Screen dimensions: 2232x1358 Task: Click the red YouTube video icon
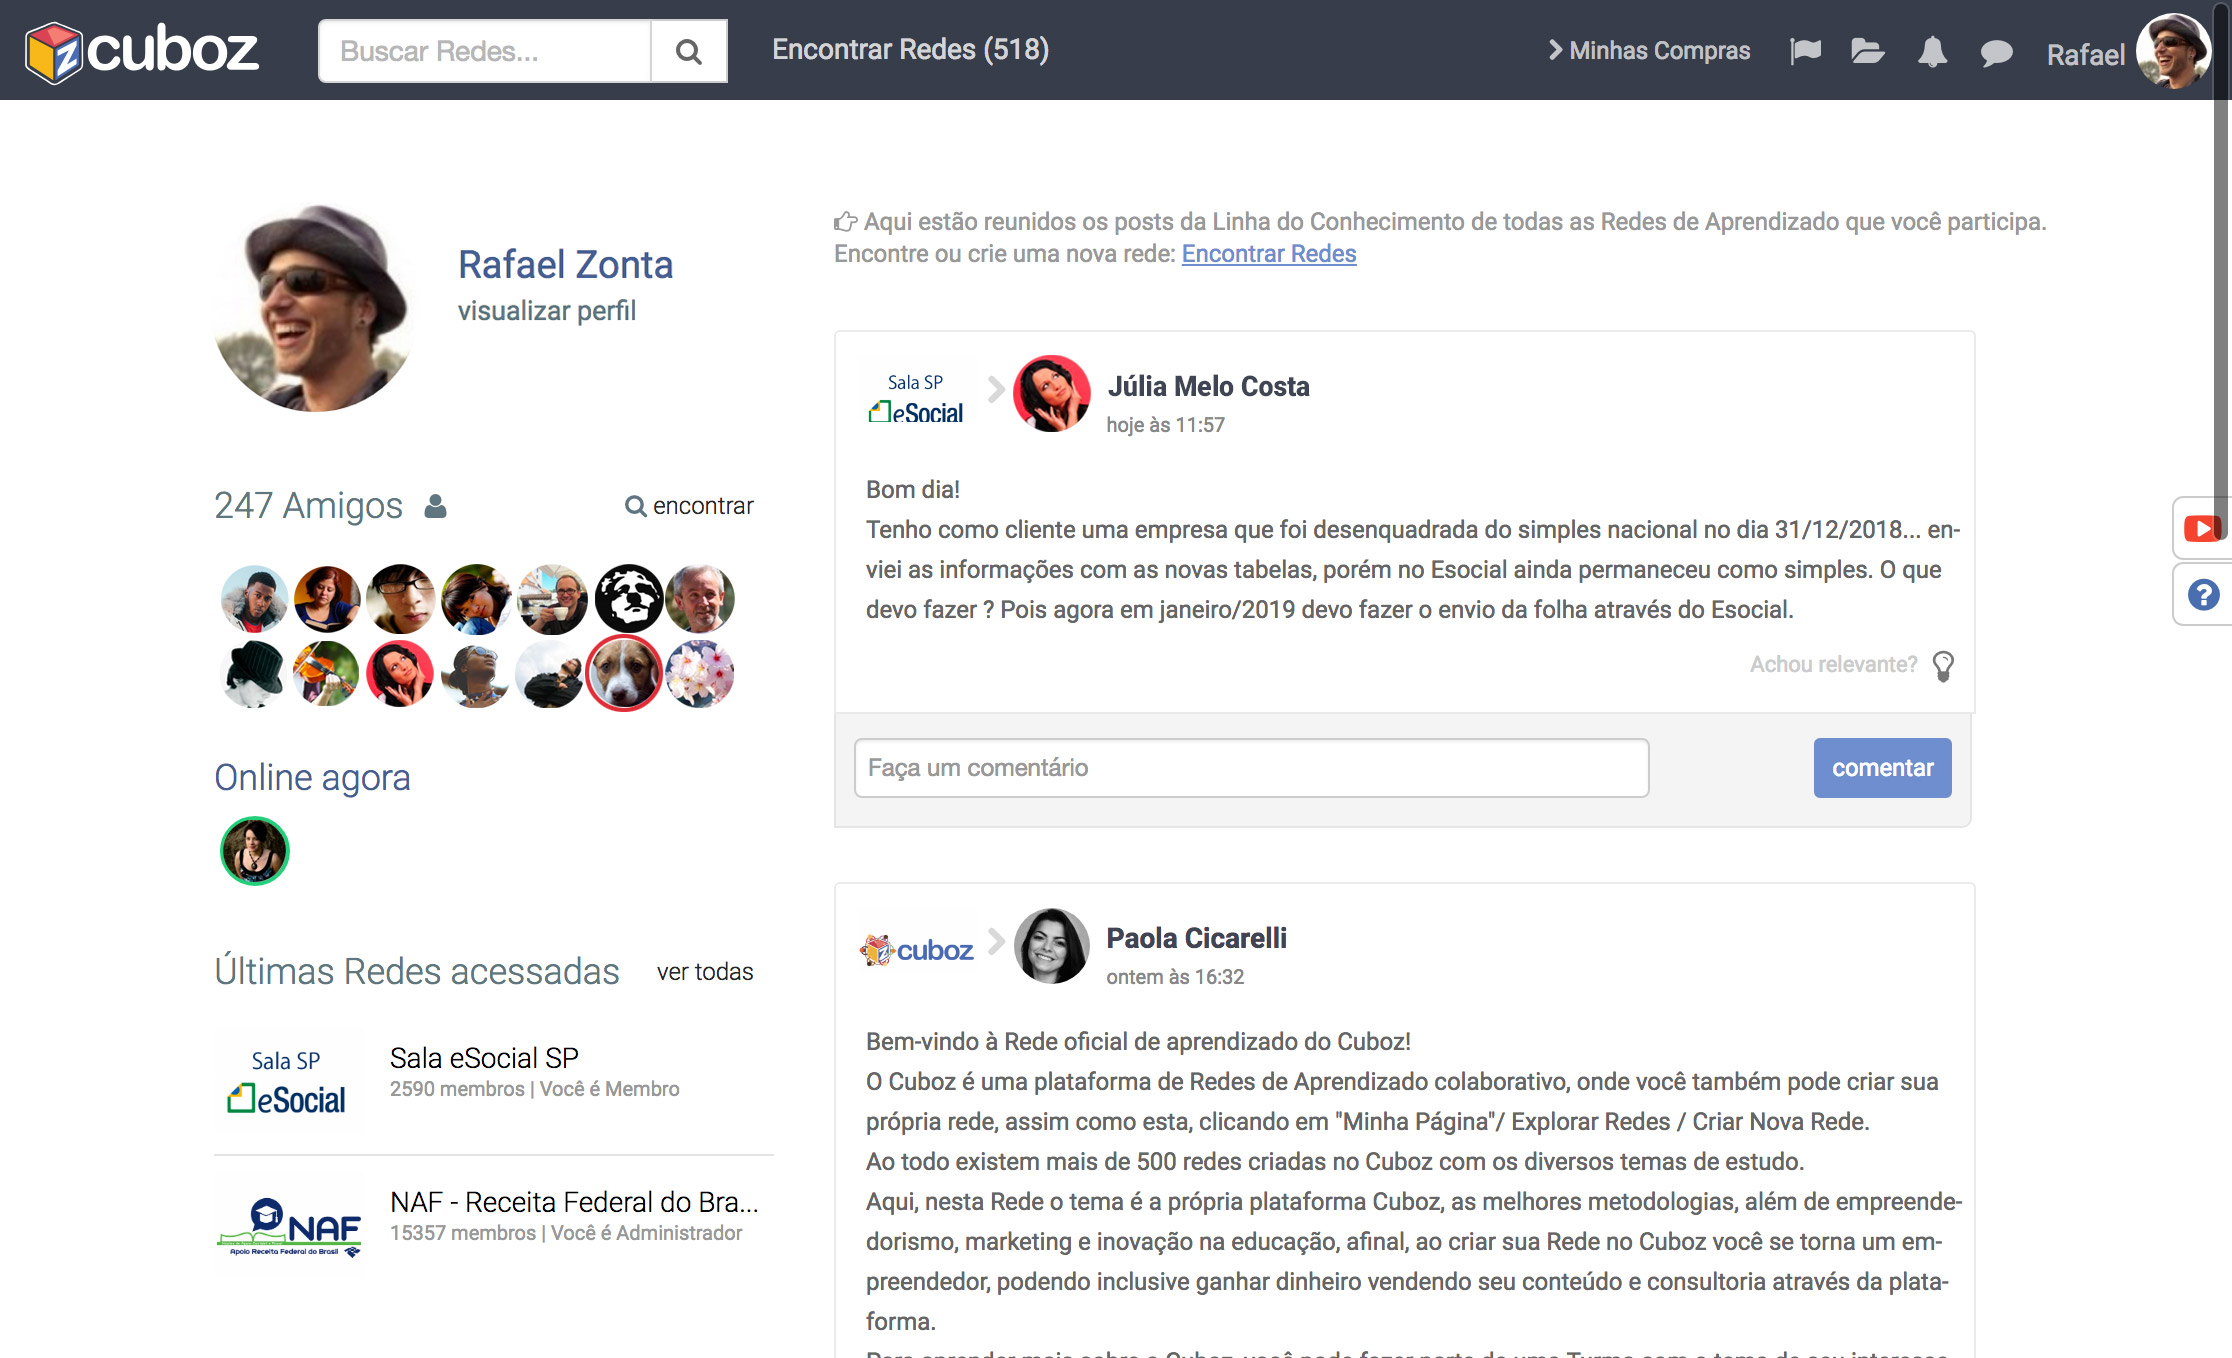click(x=2202, y=528)
